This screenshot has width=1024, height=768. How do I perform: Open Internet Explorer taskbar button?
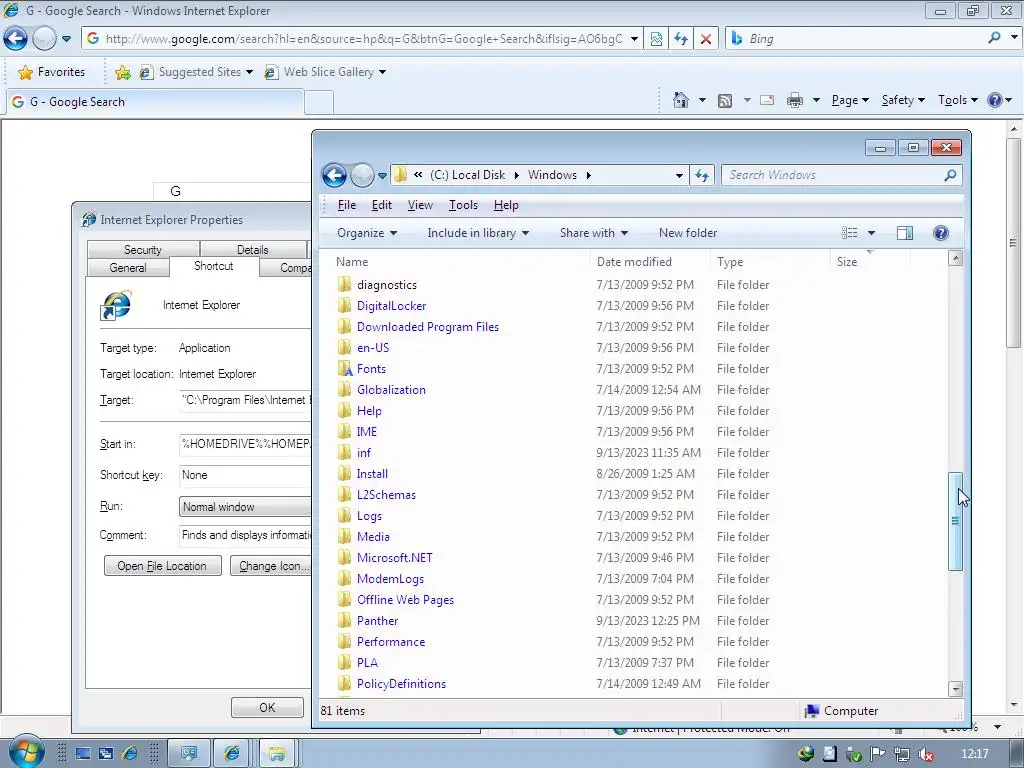click(x=231, y=754)
